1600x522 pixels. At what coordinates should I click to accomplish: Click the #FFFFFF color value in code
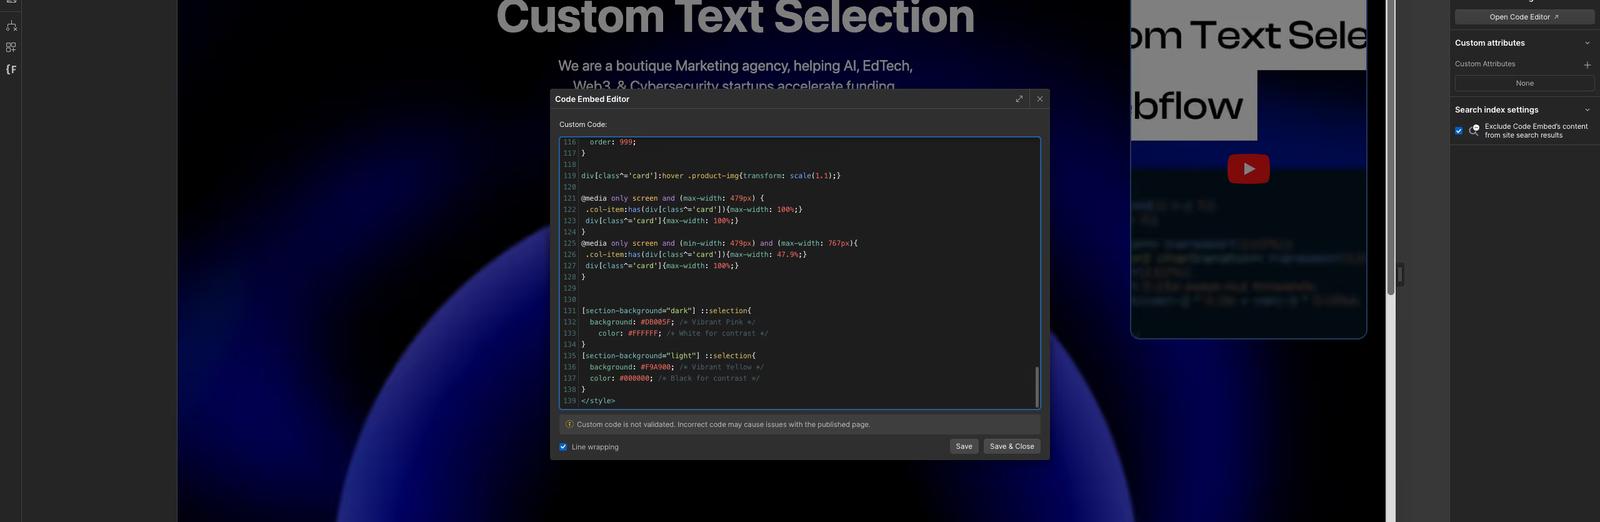[x=645, y=333]
